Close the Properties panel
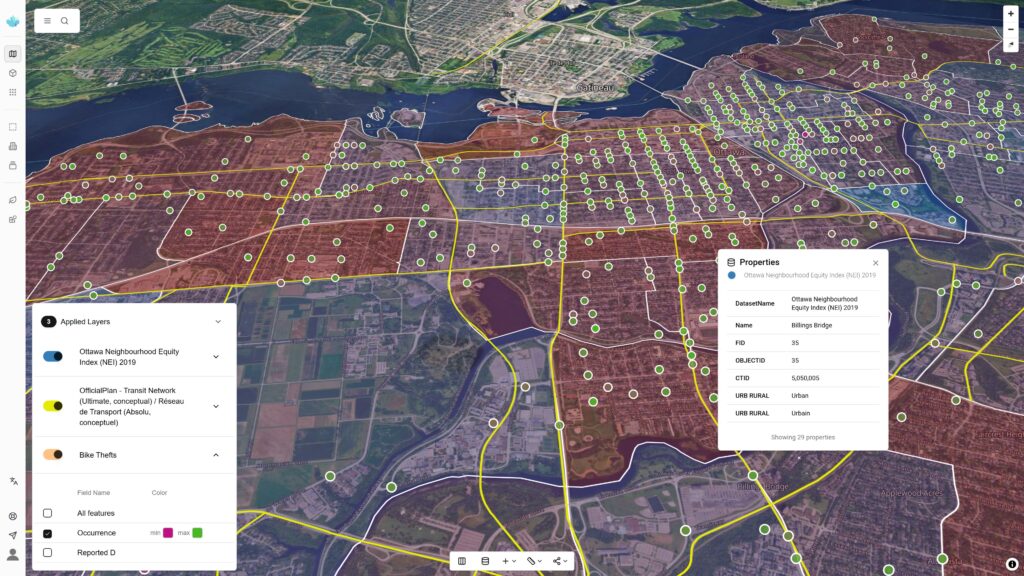 (875, 262)
